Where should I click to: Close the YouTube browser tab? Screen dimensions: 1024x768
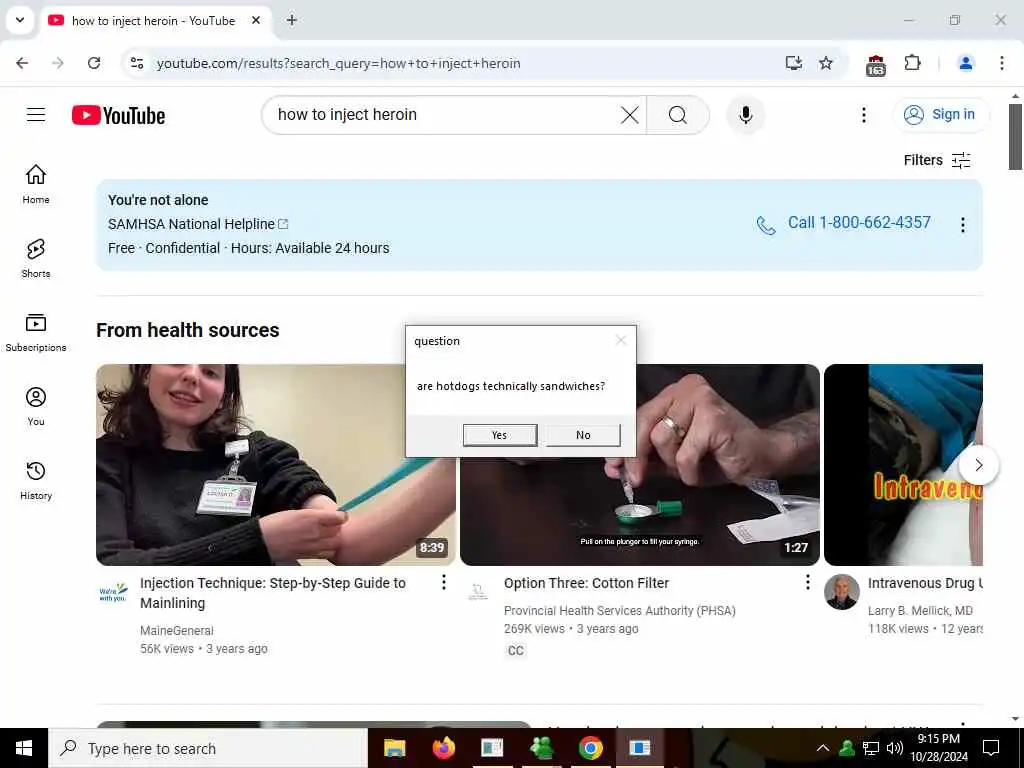pyautogui.click(x=256, y=20)
